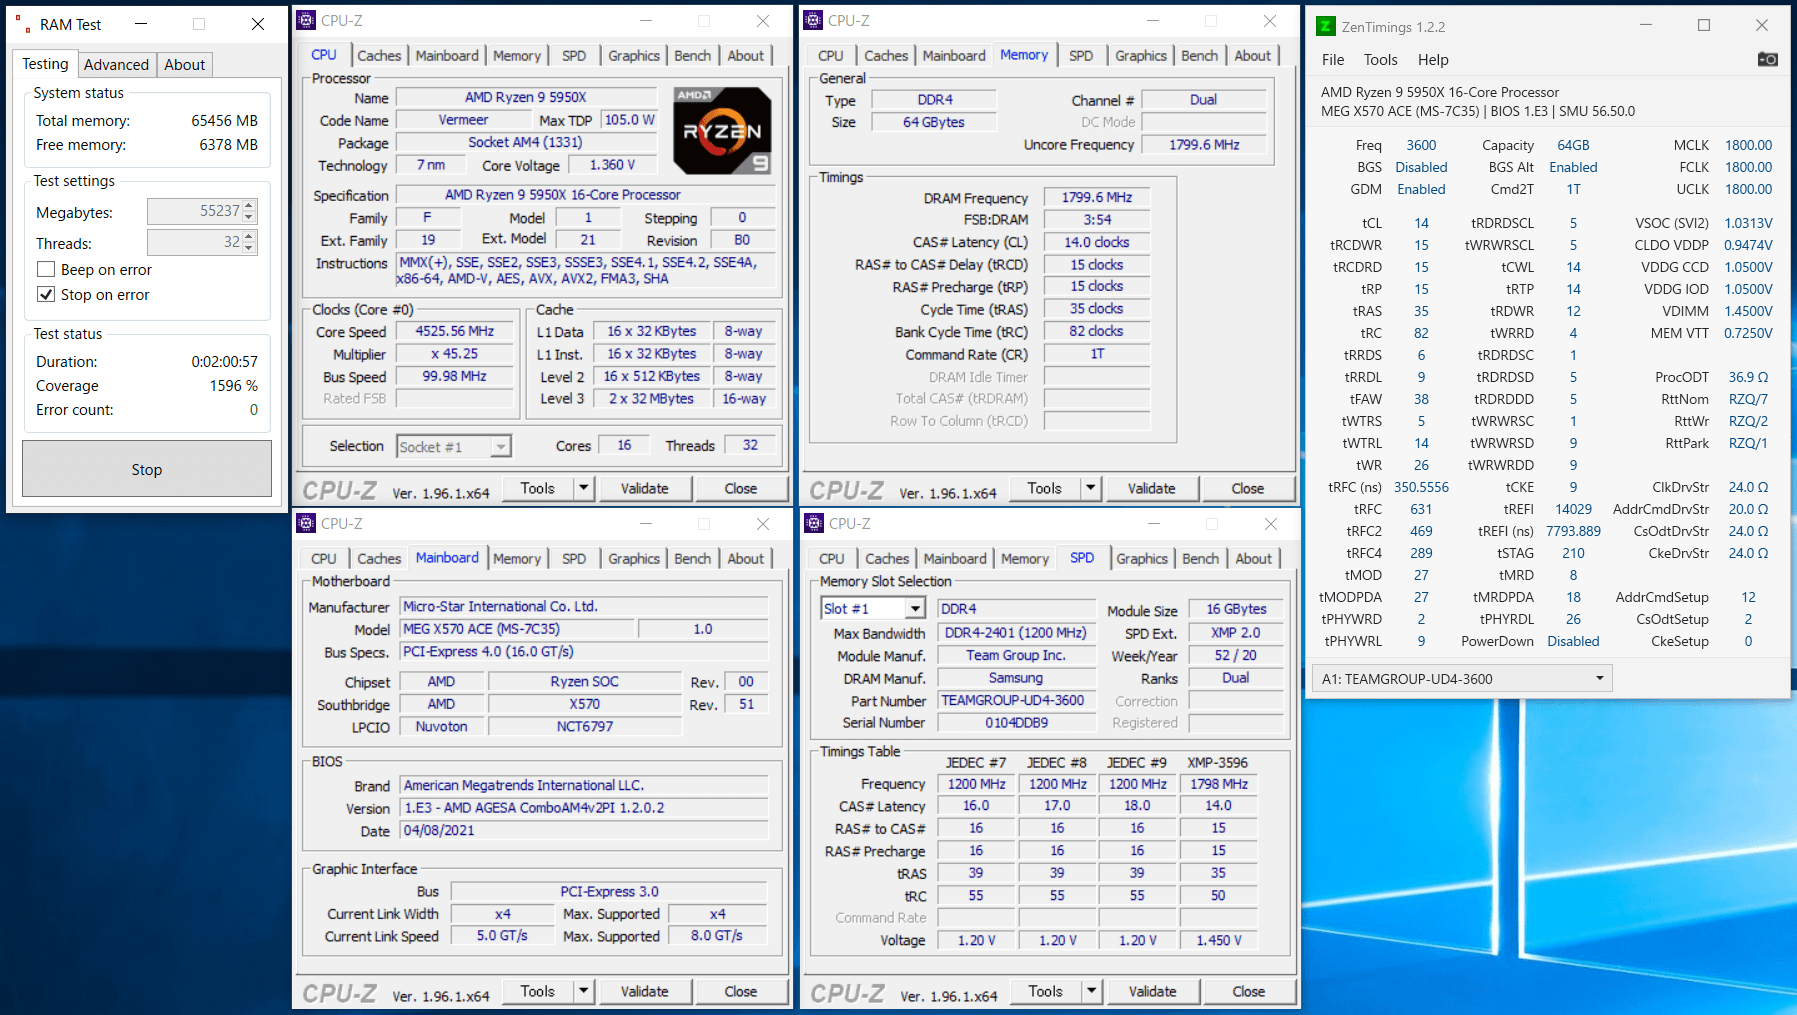The image size is (1797, 1015).
Task: Click the Samsung DRAM manufacturer field
Action: (1016, 678)
